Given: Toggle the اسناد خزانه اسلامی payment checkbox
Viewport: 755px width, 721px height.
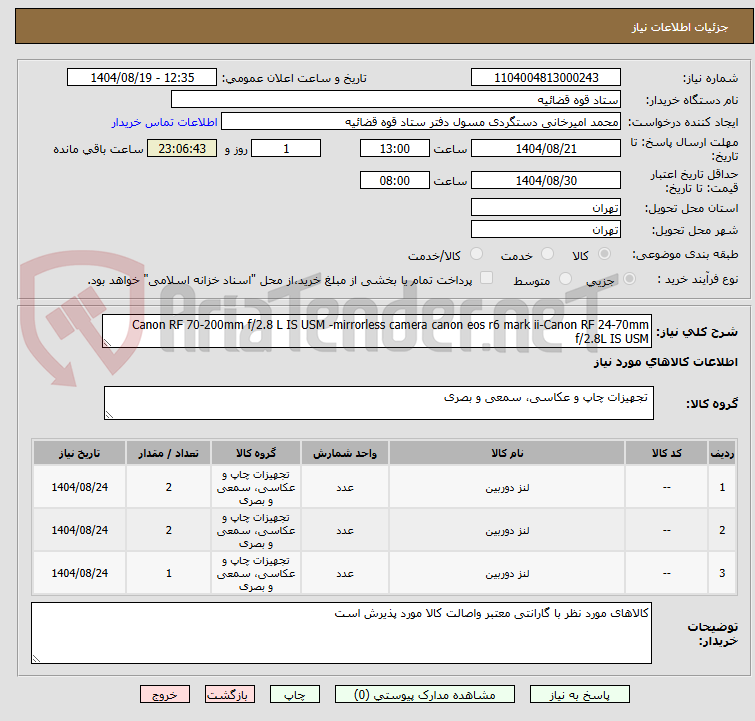Looking at the screenshot, I should click(487, 280).
